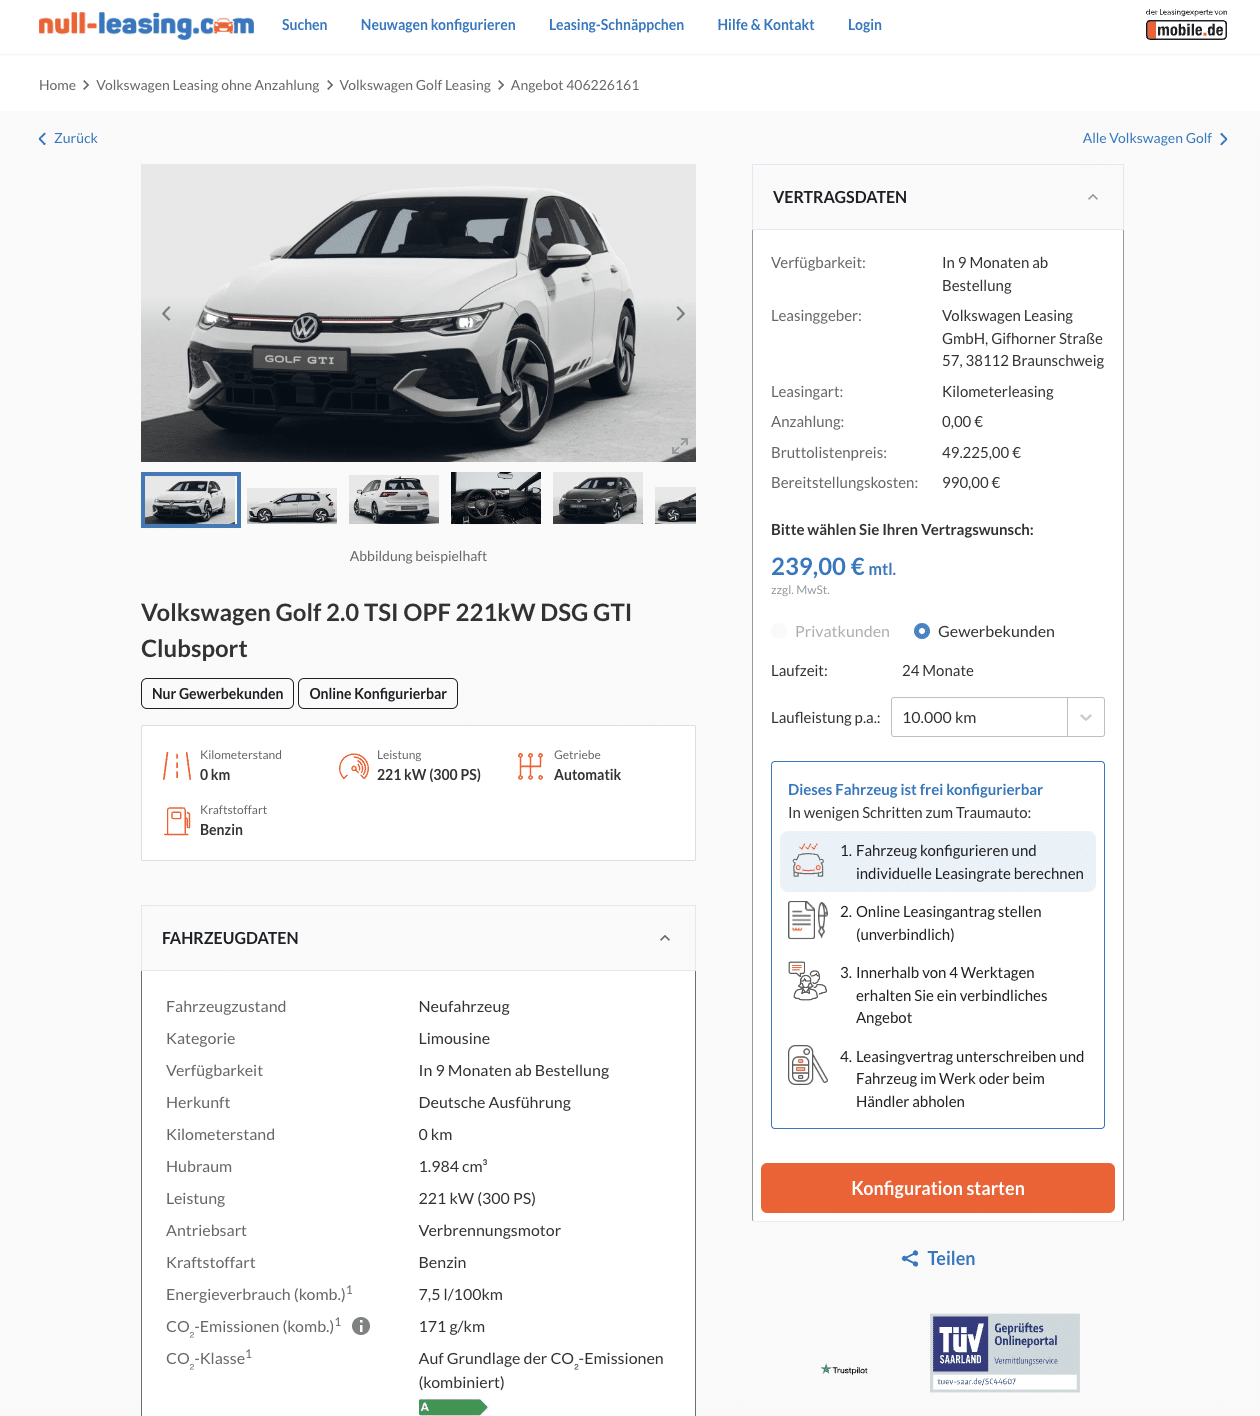
Task: Click the 1.984 cm³ Hubraum value
Action: tap(453, 1166)
